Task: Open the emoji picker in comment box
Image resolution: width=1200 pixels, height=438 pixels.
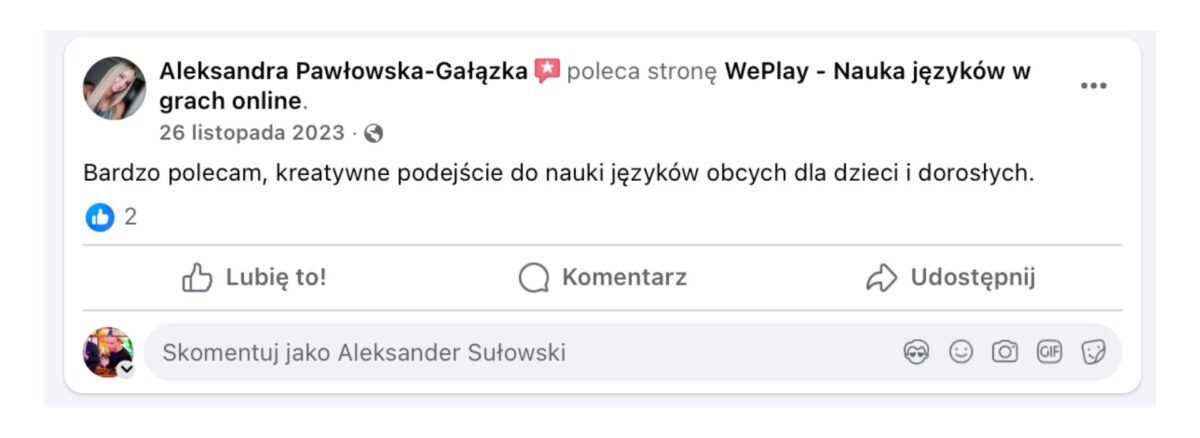Action: [x=961, y=352]
